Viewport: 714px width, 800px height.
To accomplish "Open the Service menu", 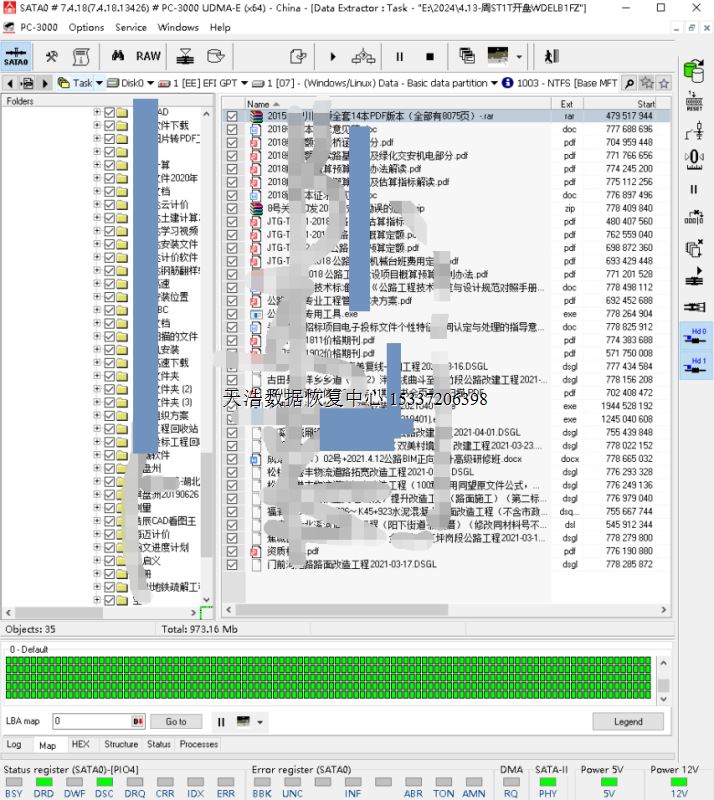I will pyautogui.click(x=131, y=27).
